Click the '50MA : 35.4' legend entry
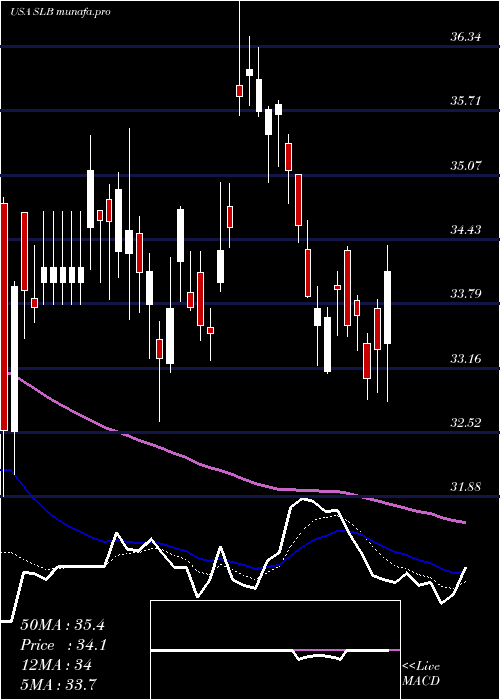 pyautogui.click(x=62, y=625)
